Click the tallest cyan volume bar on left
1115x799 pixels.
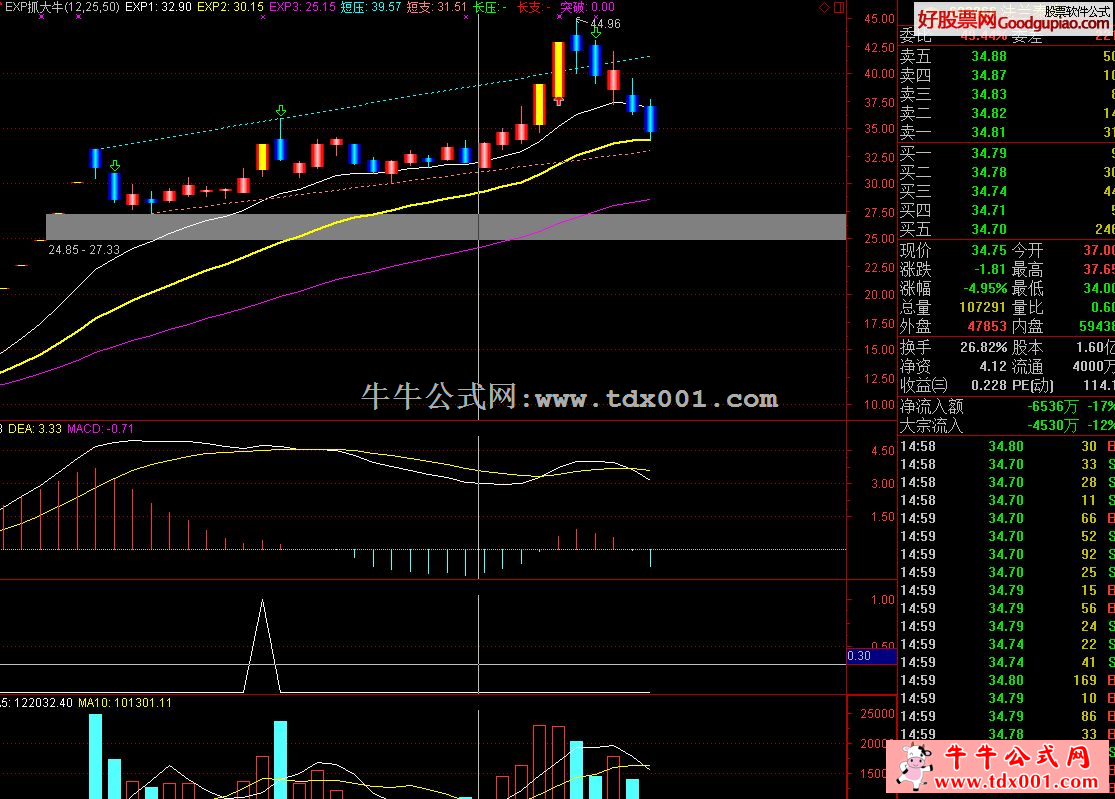click(x=95, y=756)
